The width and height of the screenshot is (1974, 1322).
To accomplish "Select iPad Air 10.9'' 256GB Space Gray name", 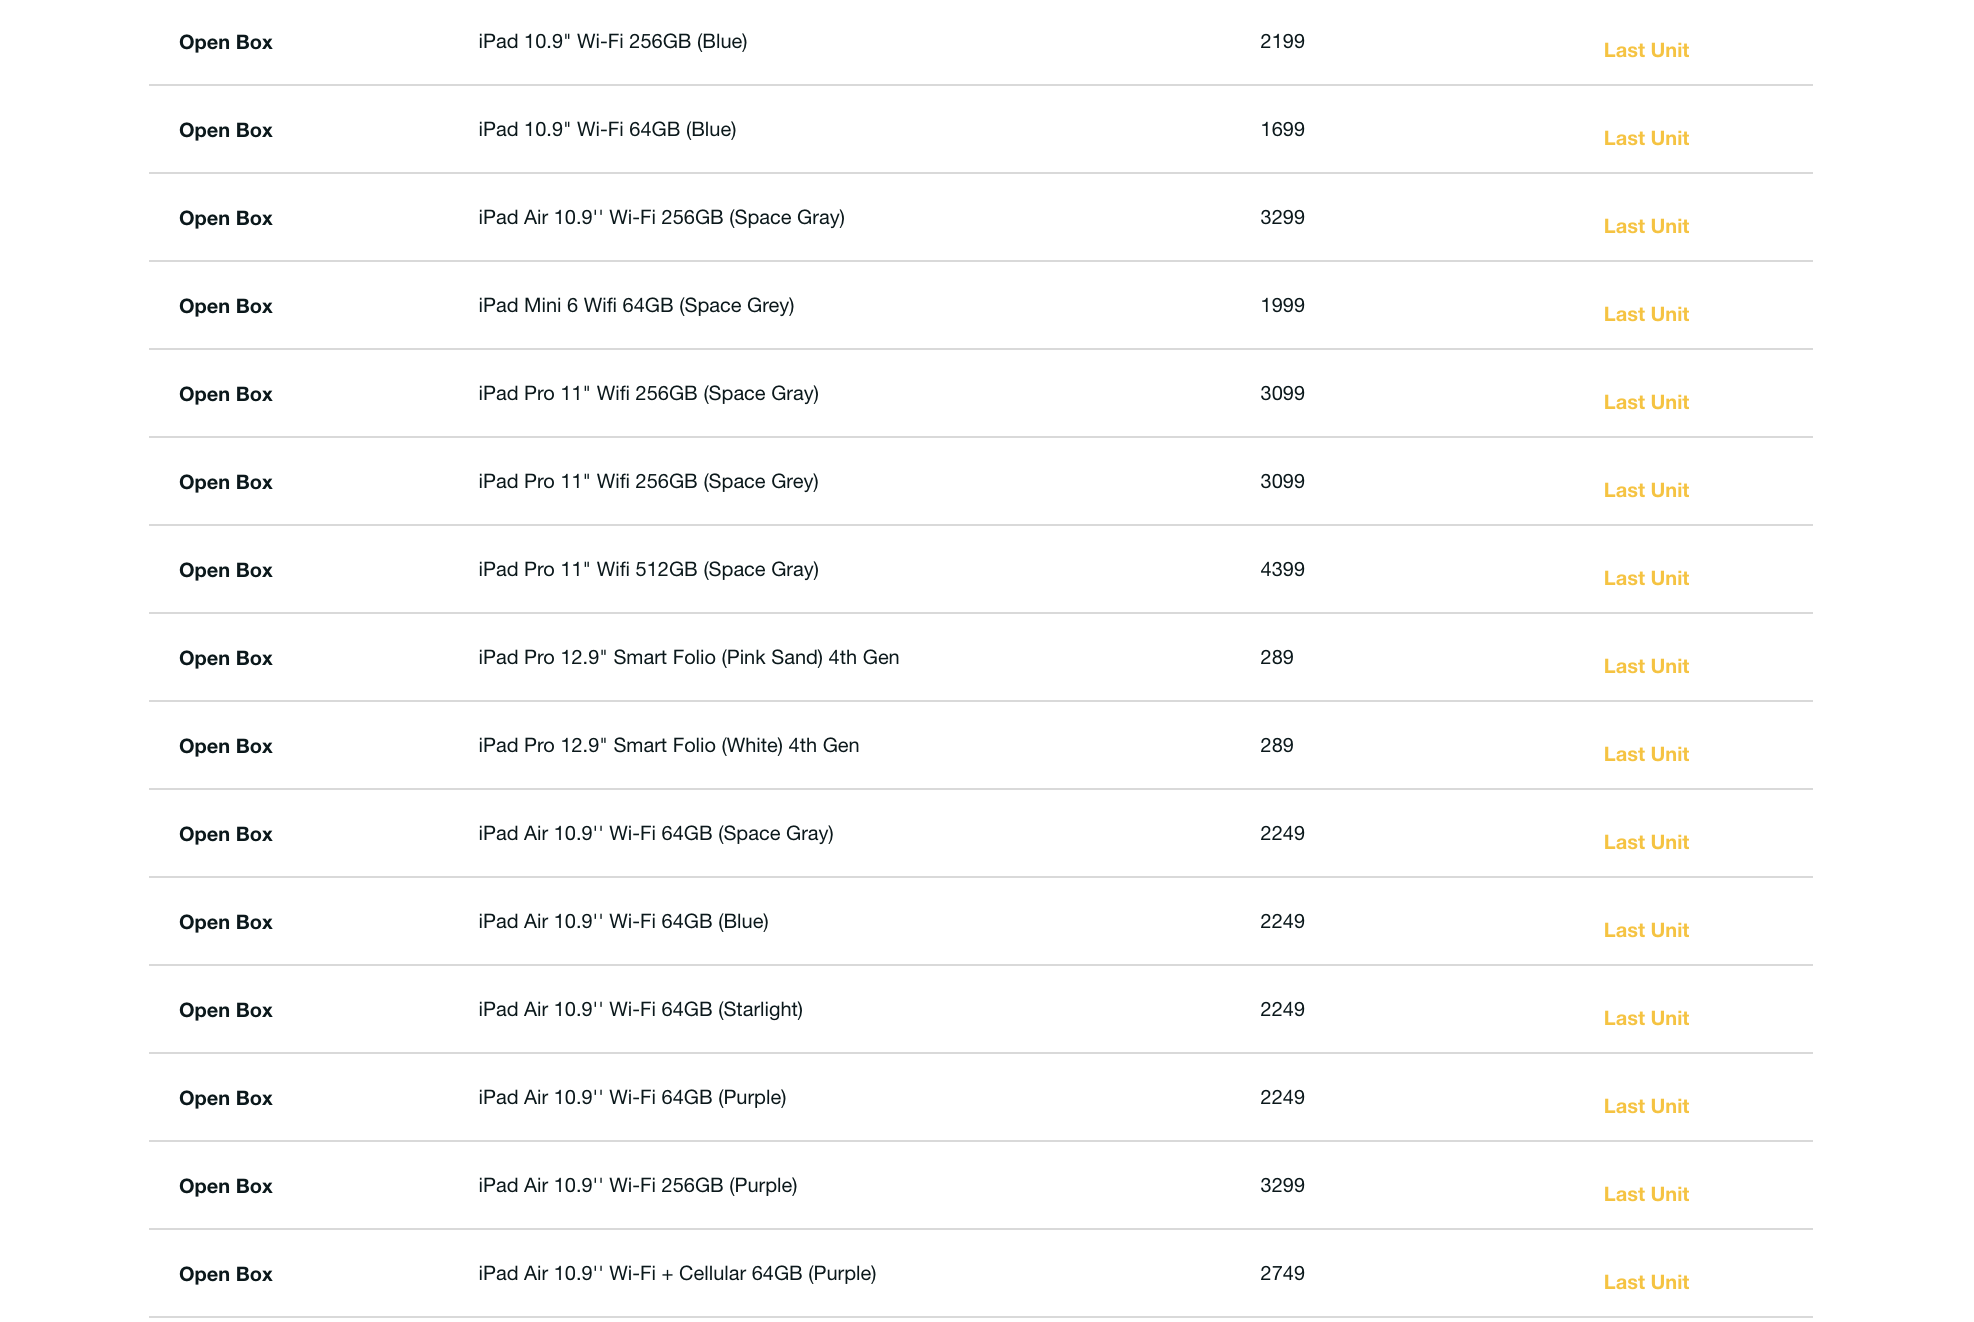I will [x=661, y=217].
